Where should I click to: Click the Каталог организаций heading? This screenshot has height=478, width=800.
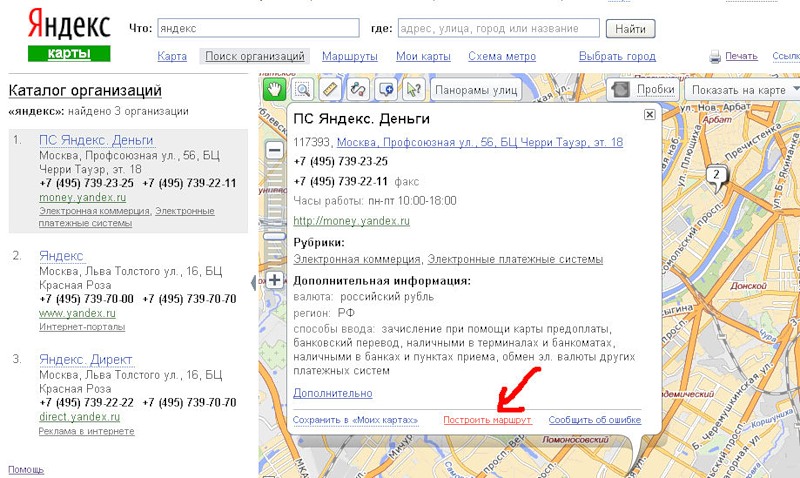pos(85,90)
